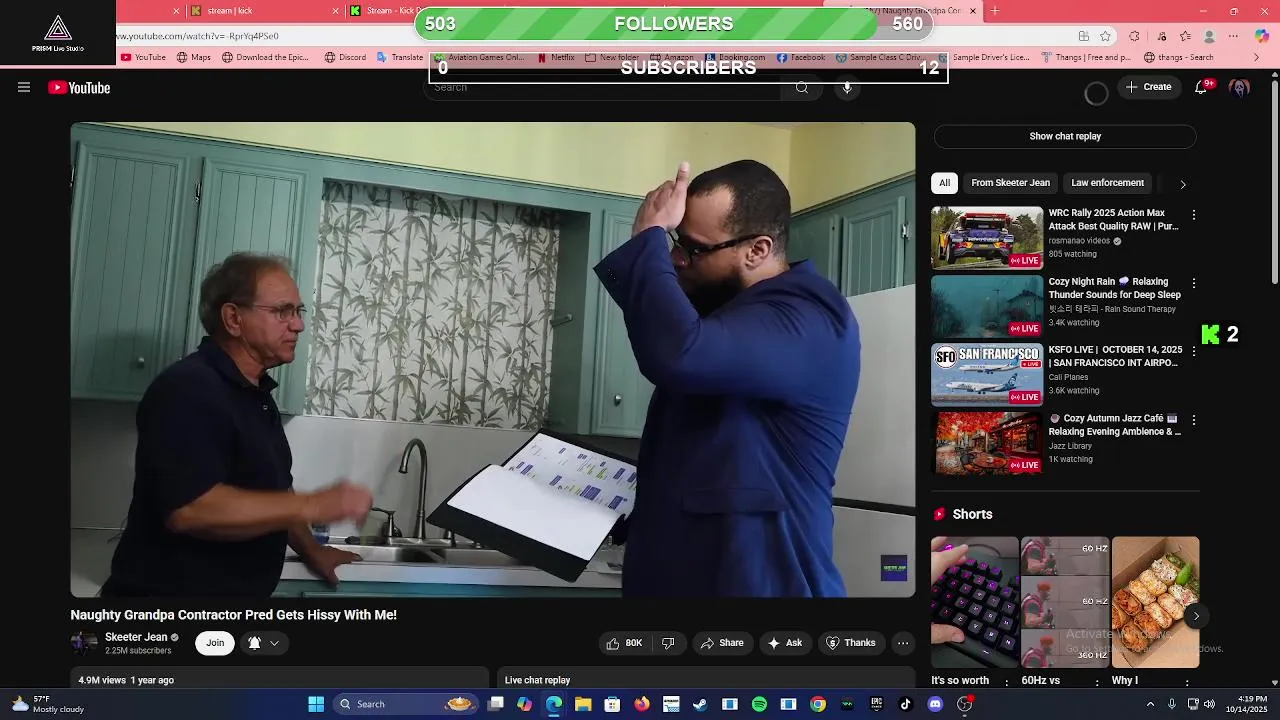Image resolution: width=1280 pixels, height=720 pixels.
Task: Close the stream | kick tab
Action: 336,11
